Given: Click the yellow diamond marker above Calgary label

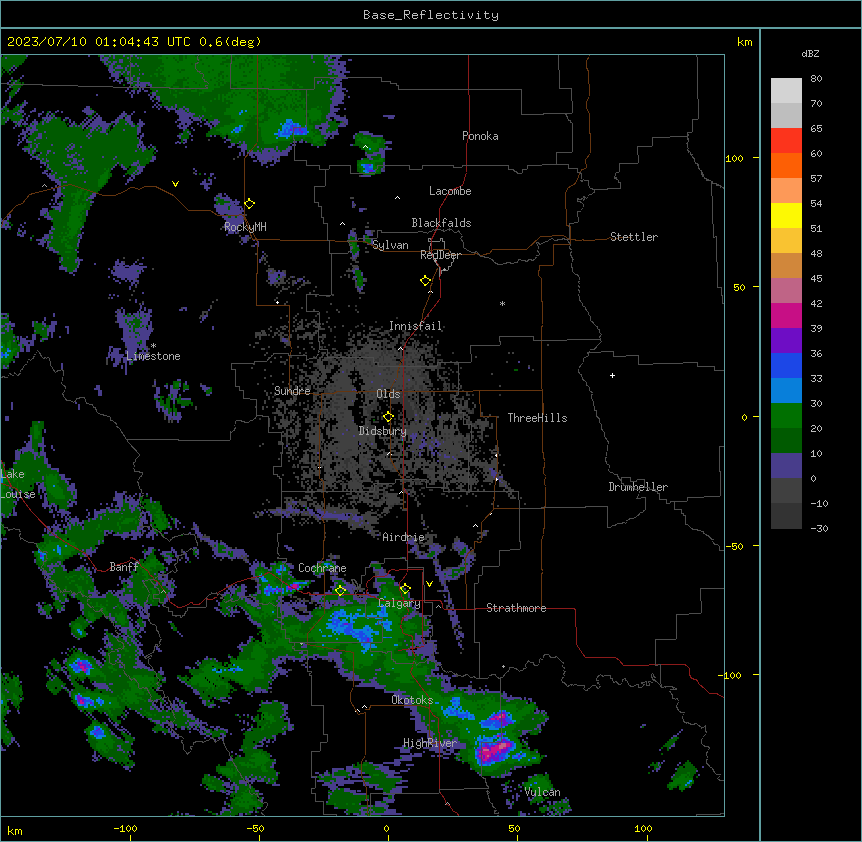Looking at the screenshot, I should pyautogui.click(x=405, y=589).
